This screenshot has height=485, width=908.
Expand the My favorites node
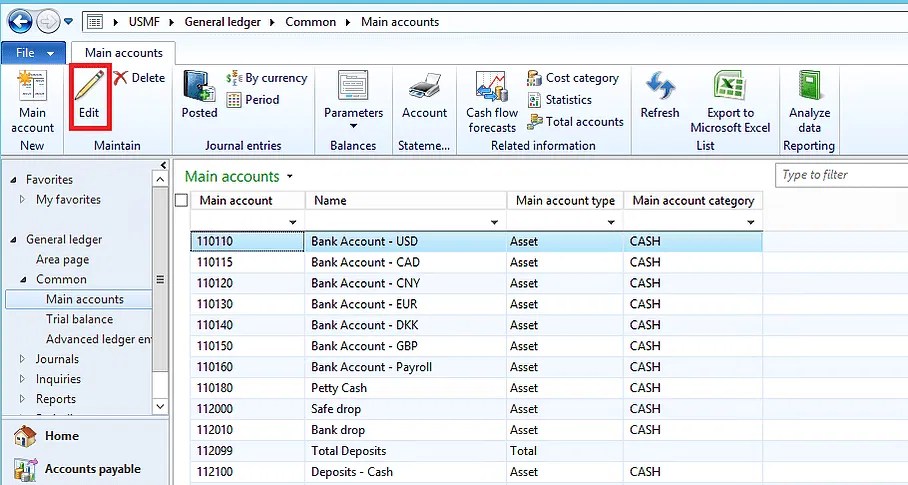click(23, 199)
